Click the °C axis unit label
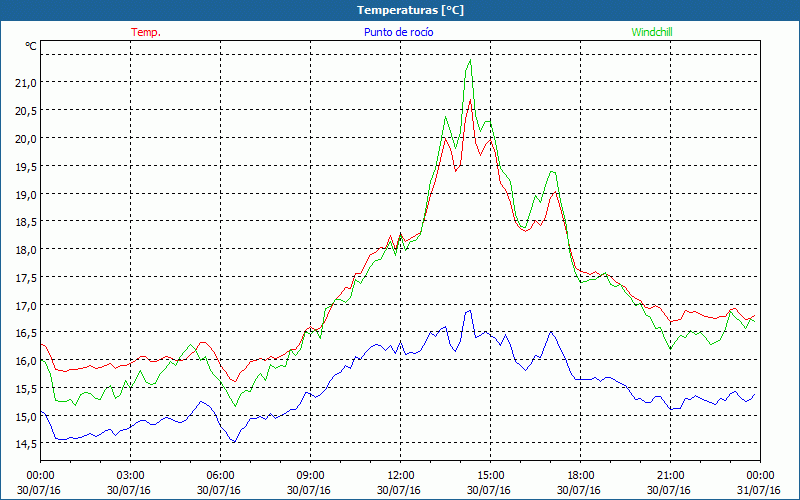800x500 pixels. (x=31, y=46)
